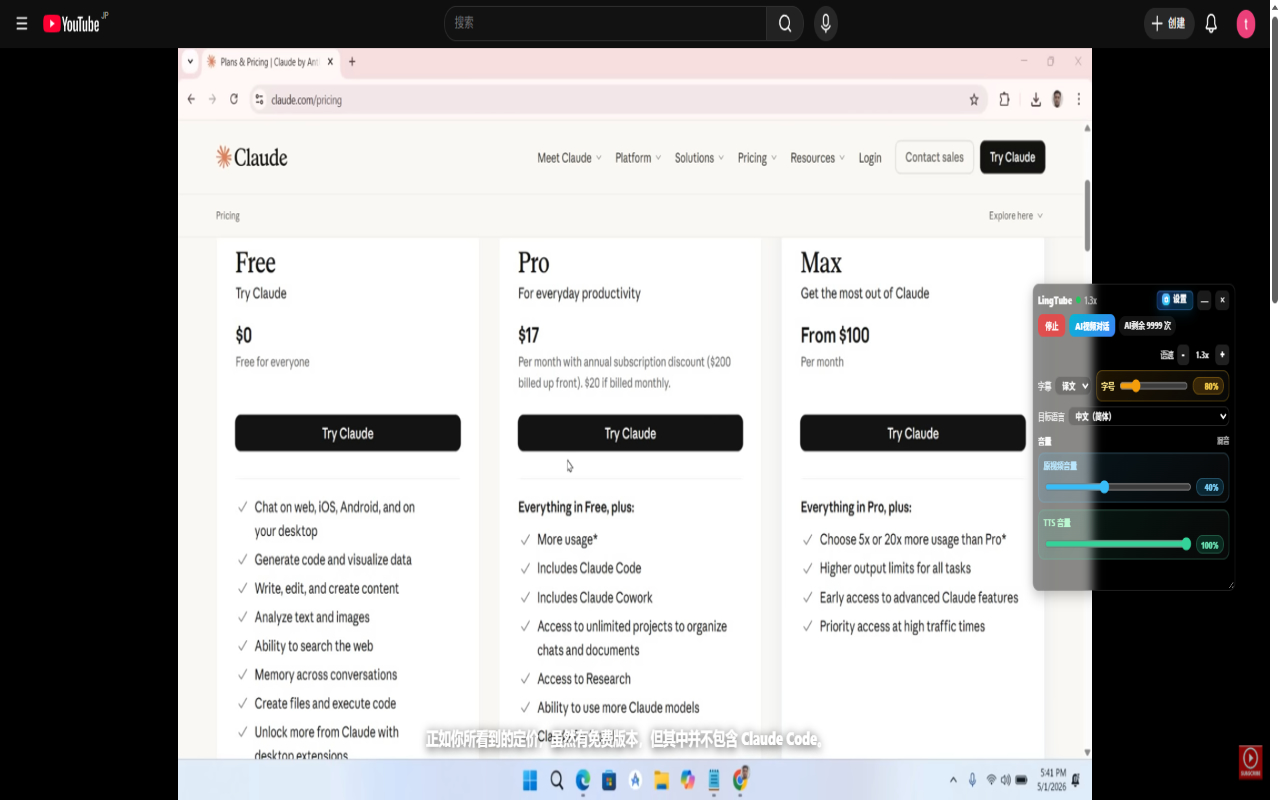Adjust the blue original video volume slider

tap(1118, 487)
